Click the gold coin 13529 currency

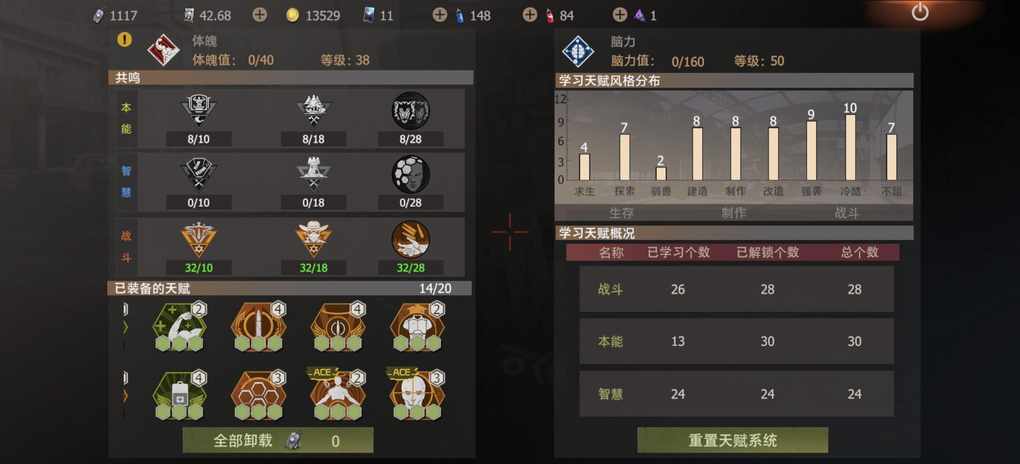click(x=313, y=16)
